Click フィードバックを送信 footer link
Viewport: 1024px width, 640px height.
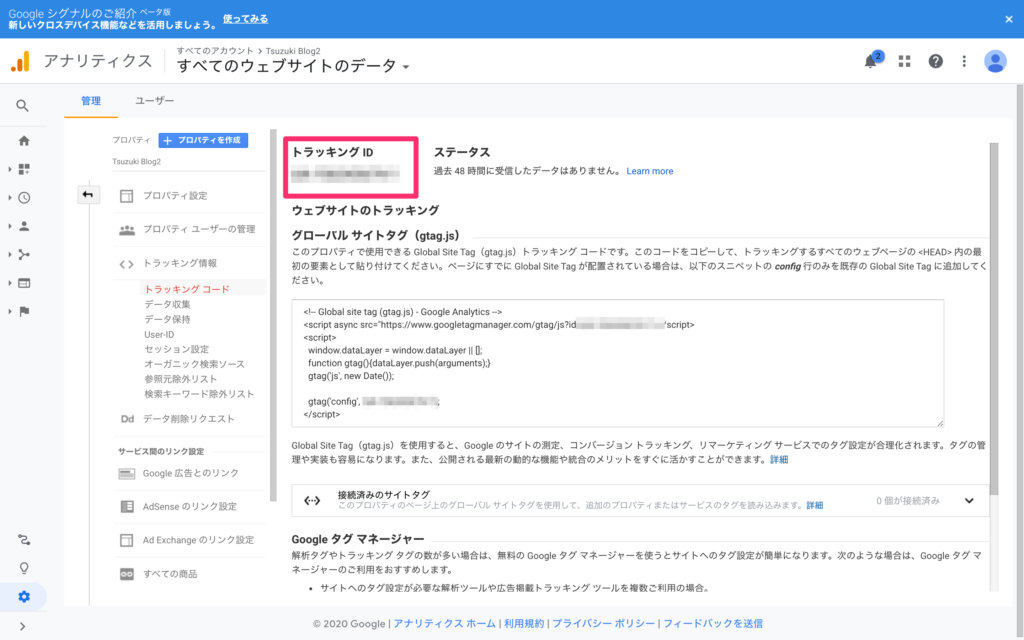coord(713,624)
